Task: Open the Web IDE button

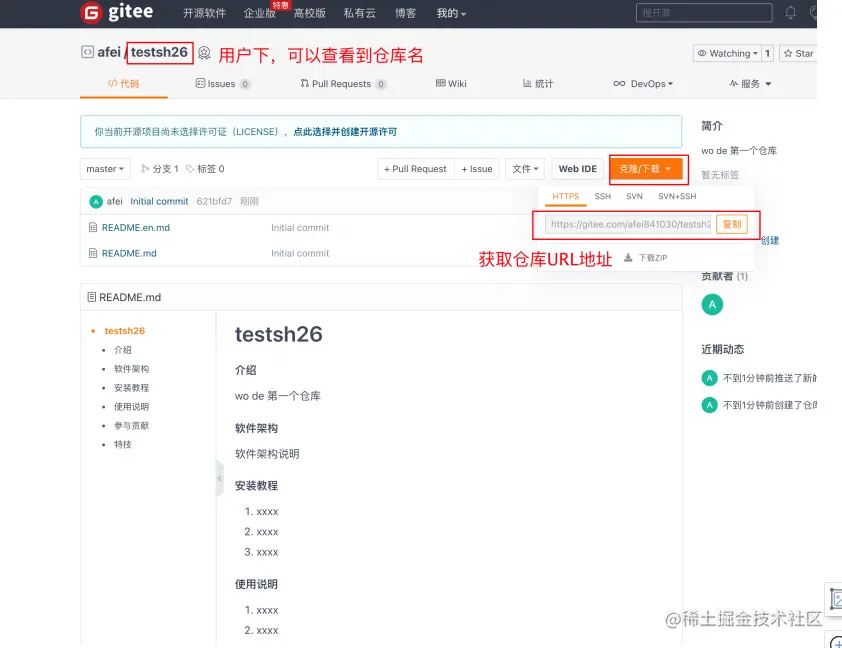Action: click(578, 169)
